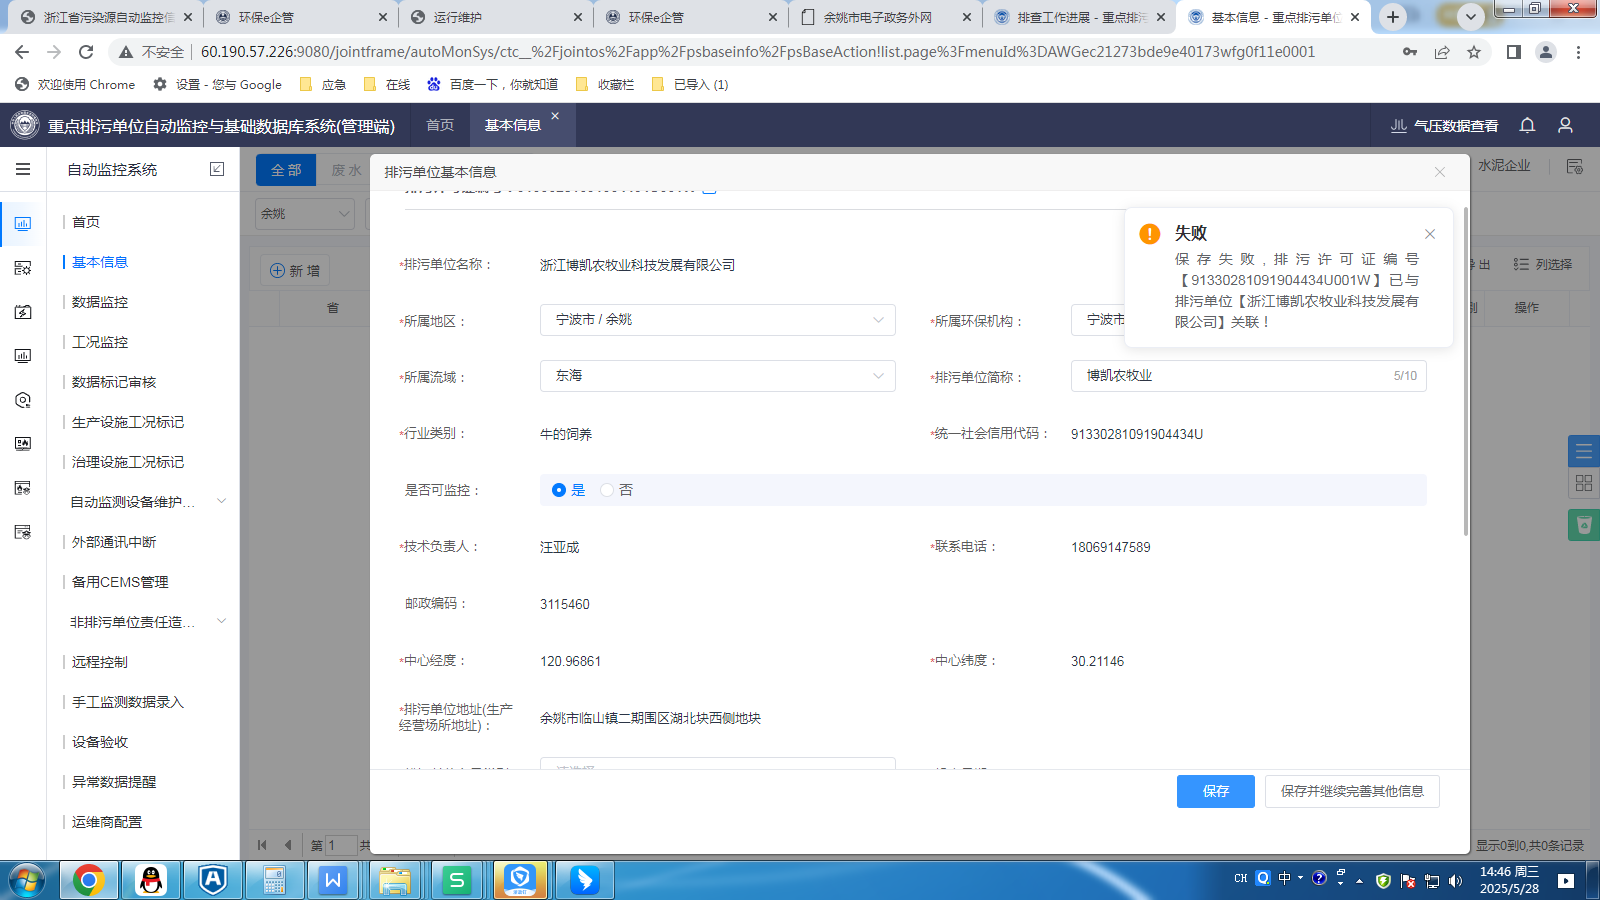
Task: Click the 百度一下，你就知道 bookmark
Action: (492, 85)
